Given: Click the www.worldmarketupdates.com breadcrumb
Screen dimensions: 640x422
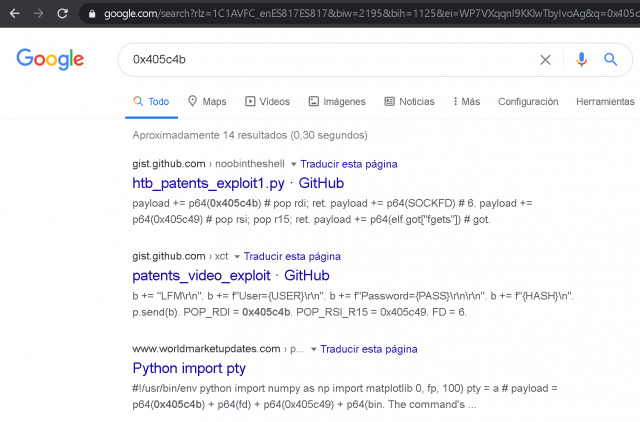Looking at the screenshot, I should click(x=218, y=349).
